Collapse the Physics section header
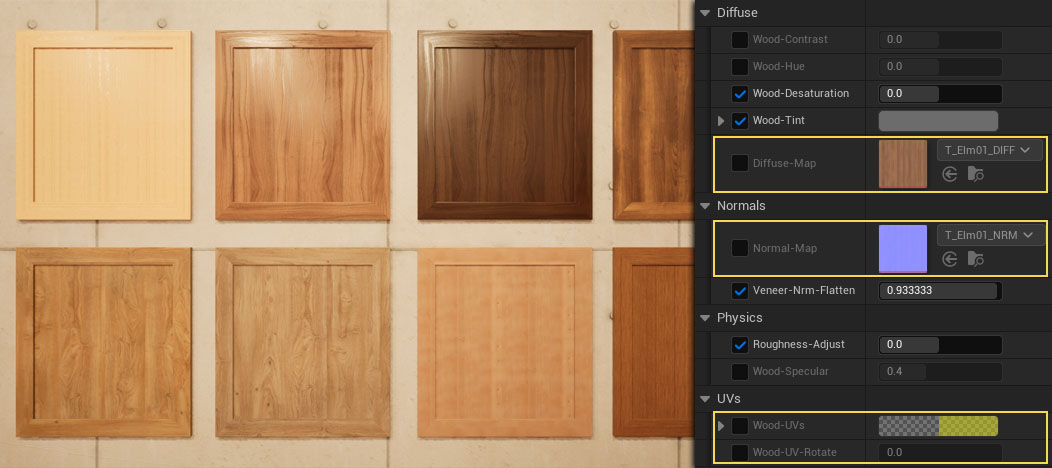Viewport: 1052px width, 468px height. [706, 318]
